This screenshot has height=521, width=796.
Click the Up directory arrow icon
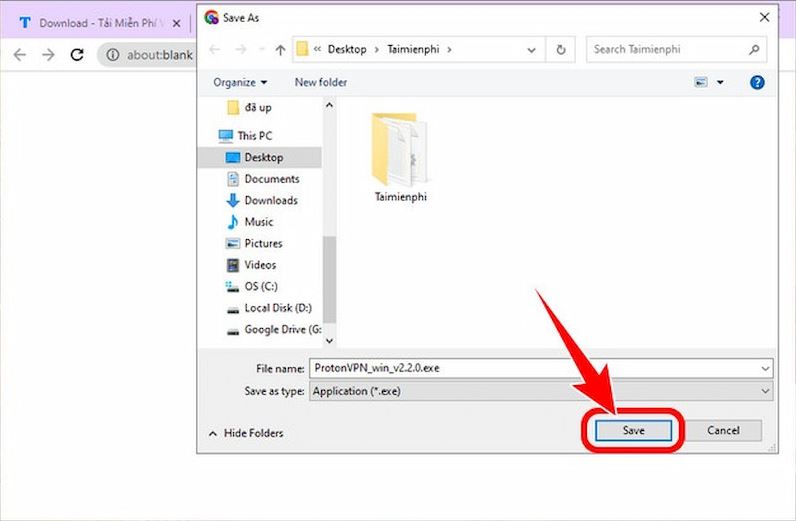tap(280, 49)
